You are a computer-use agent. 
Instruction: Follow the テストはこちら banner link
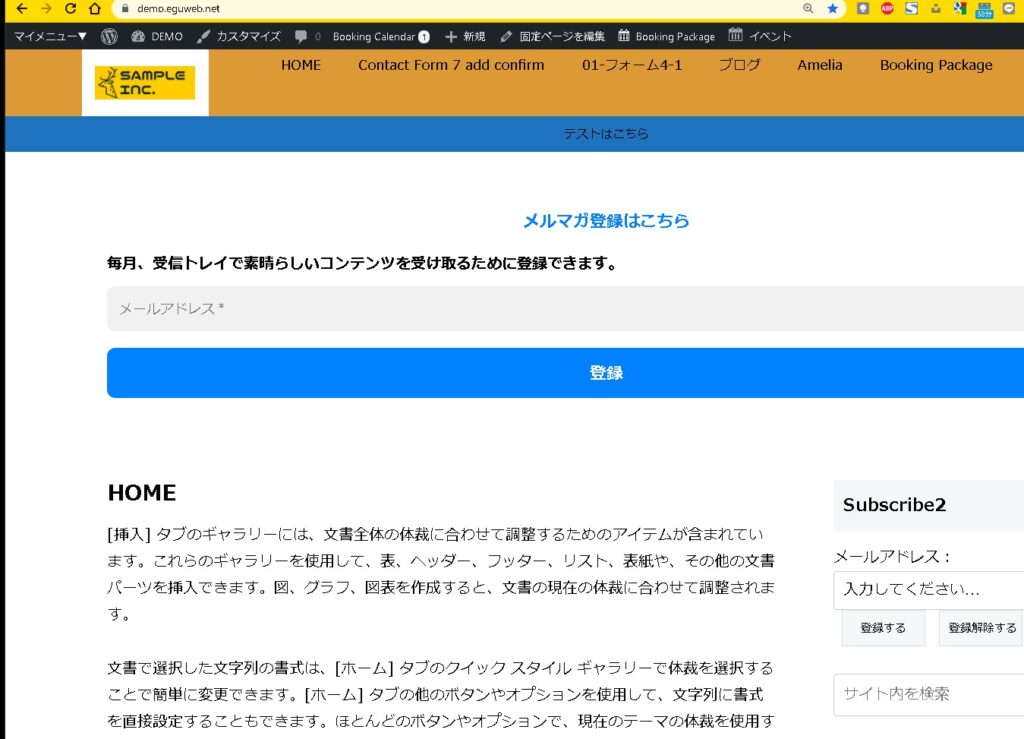606,134
